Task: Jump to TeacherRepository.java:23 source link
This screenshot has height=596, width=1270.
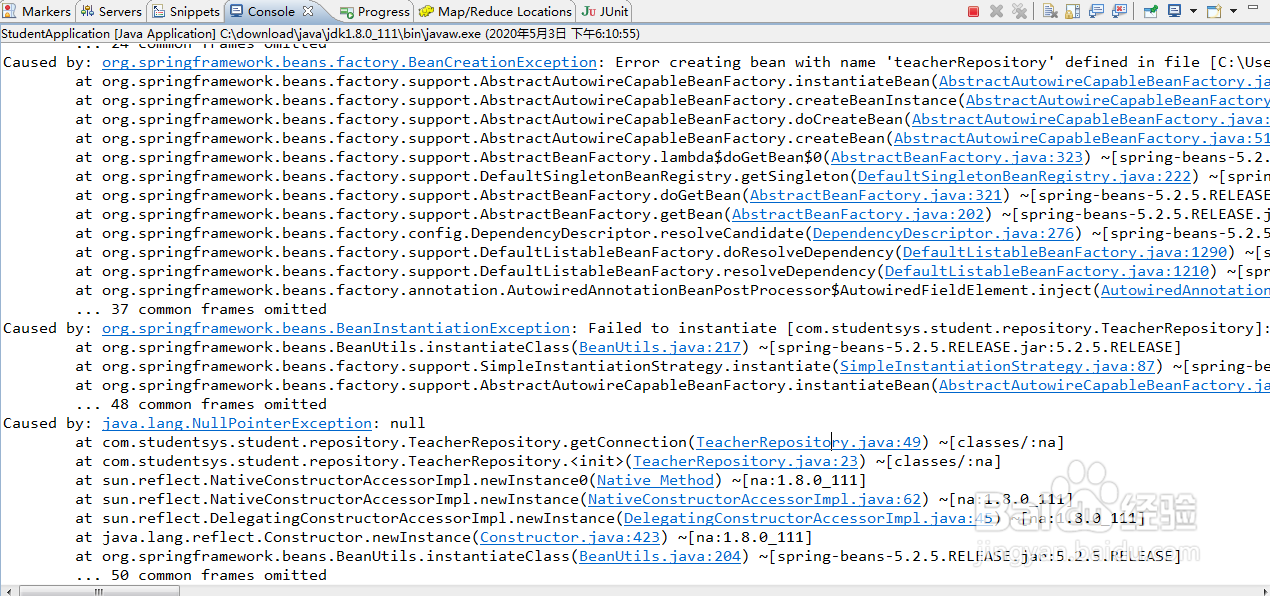Action: click(x=746, y=461)
